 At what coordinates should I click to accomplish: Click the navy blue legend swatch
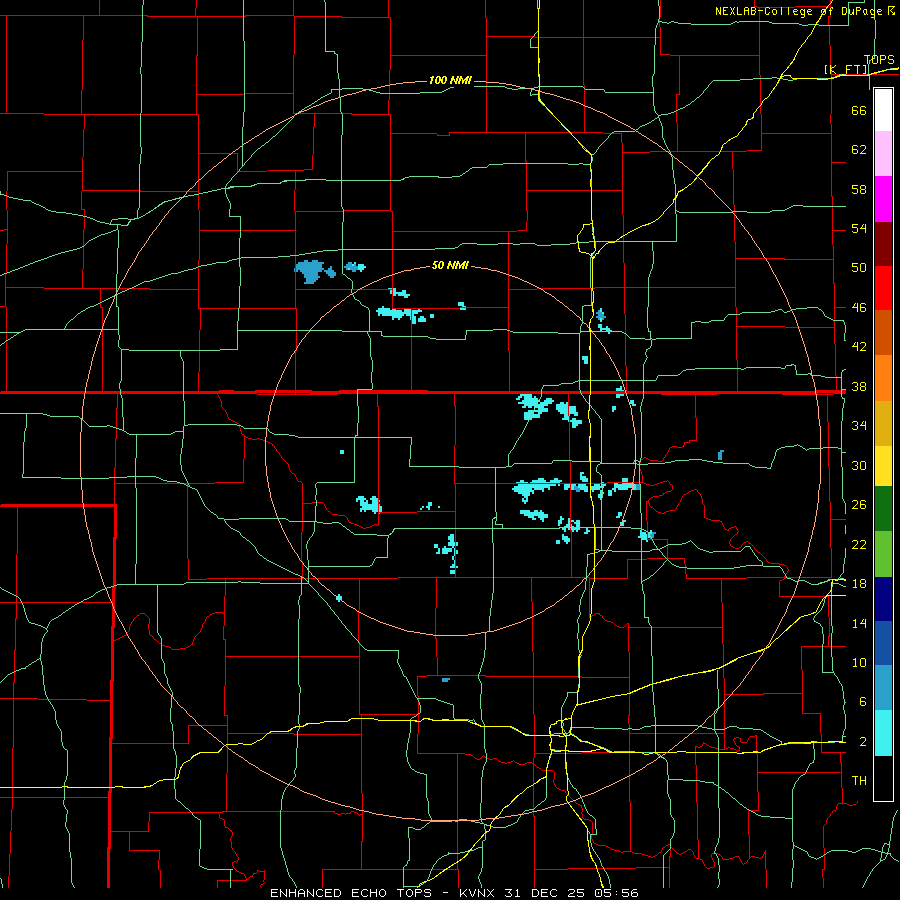pyautogui.click(x=883, y=599)
